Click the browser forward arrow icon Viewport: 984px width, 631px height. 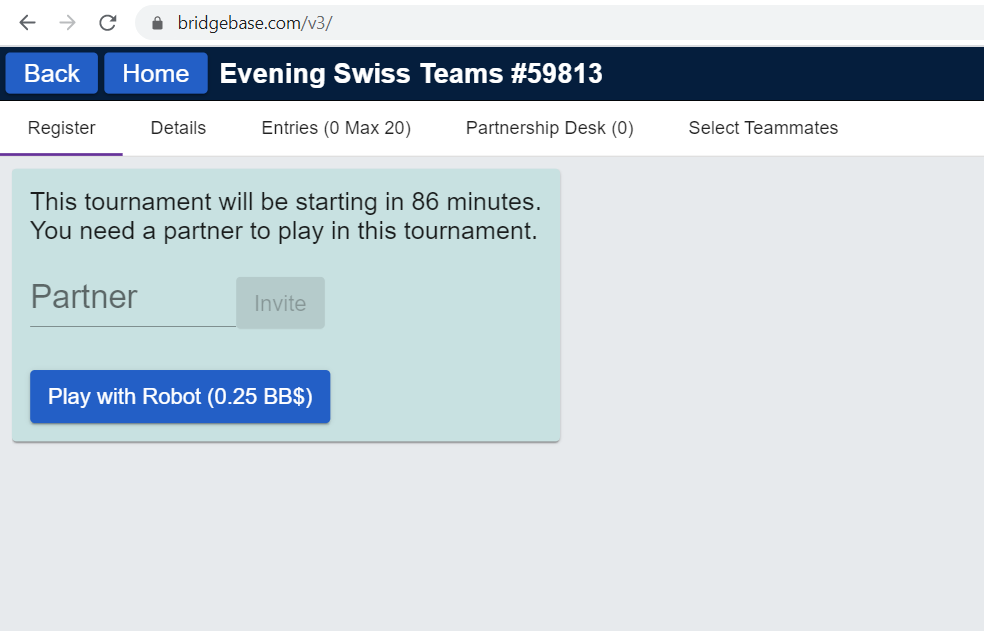pos(68,23)
